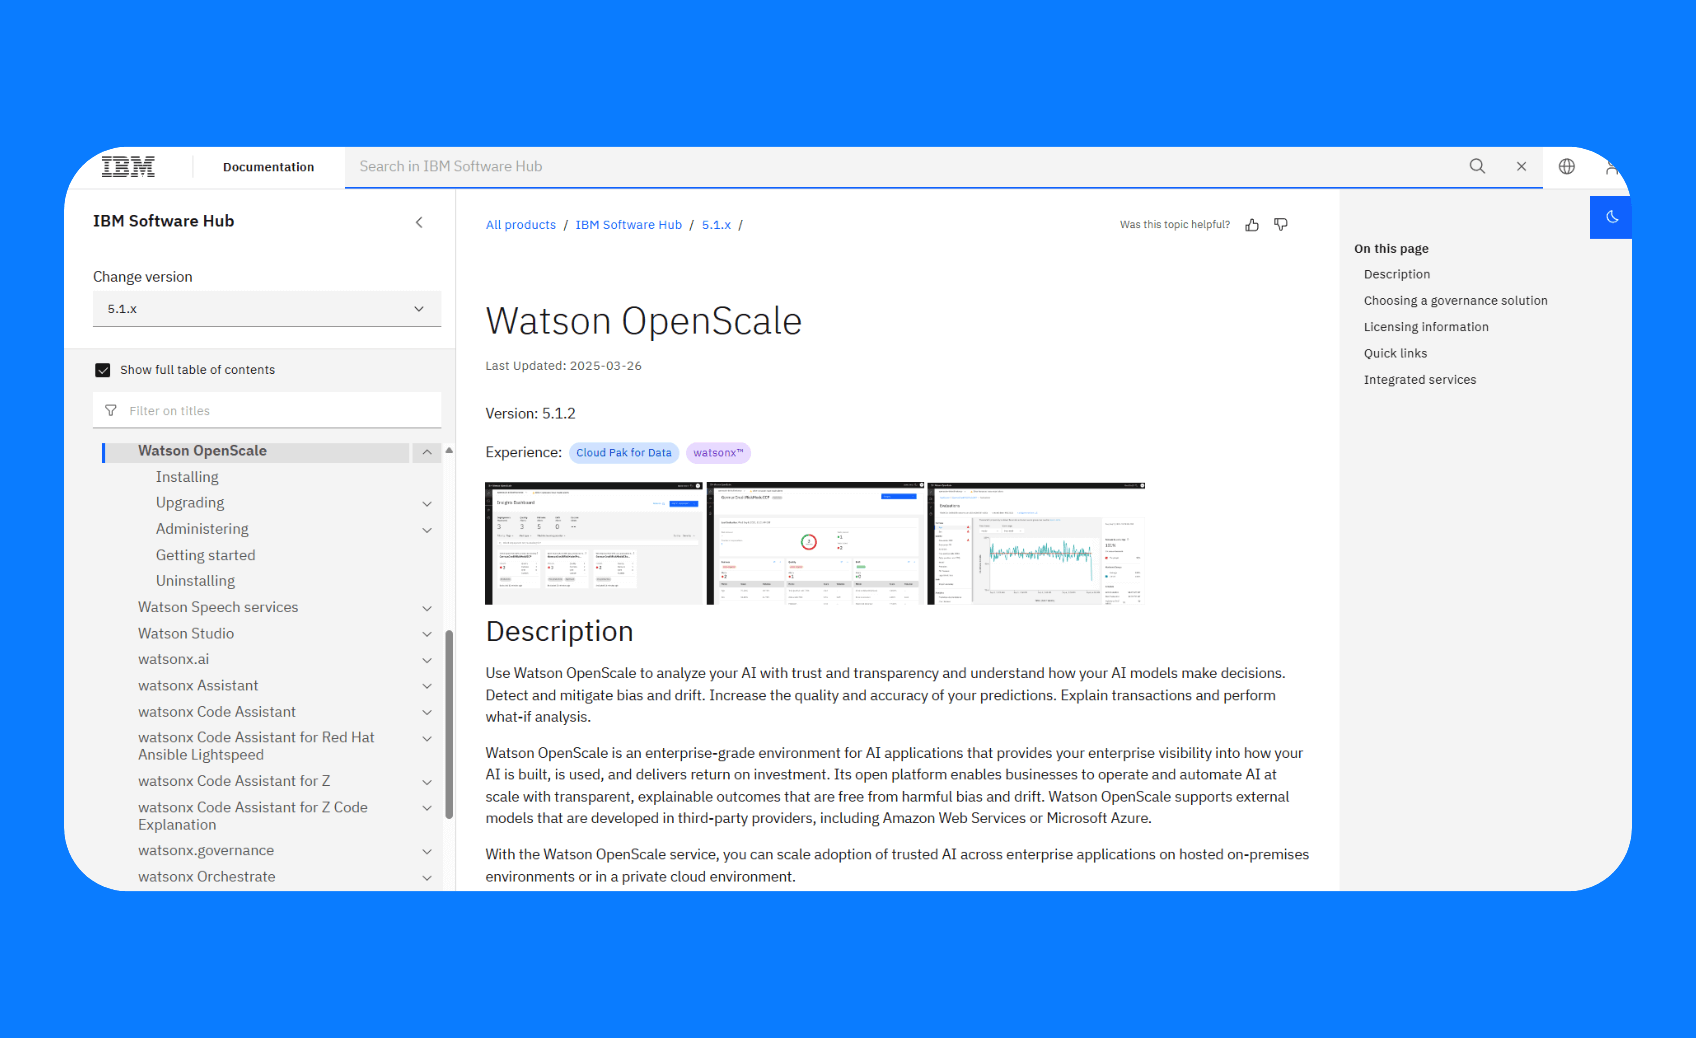Select Uninstalling in the tree
This screenshot has height=1038, width=1696.
point(195,582)
